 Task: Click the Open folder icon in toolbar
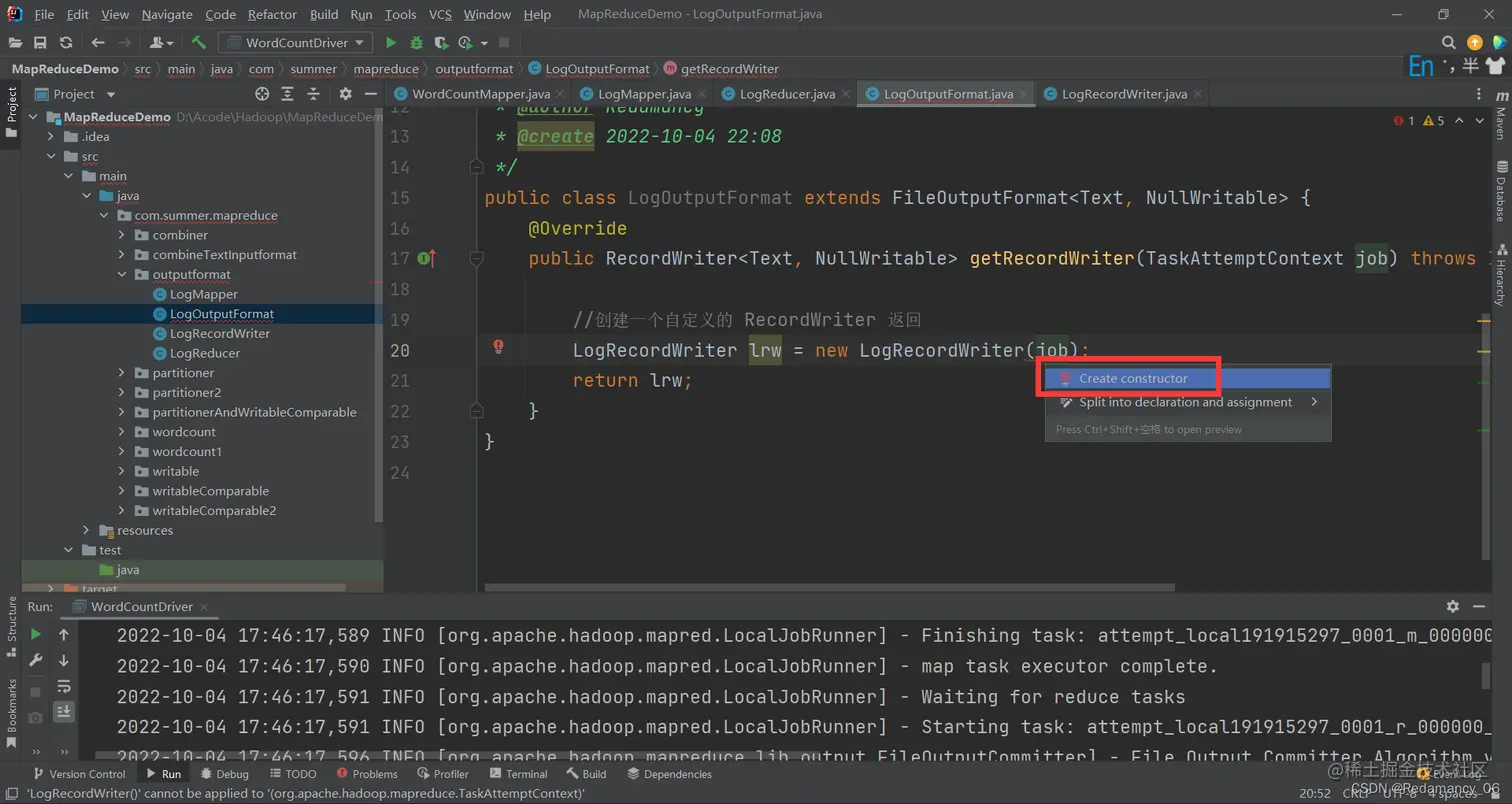(15, 43)
